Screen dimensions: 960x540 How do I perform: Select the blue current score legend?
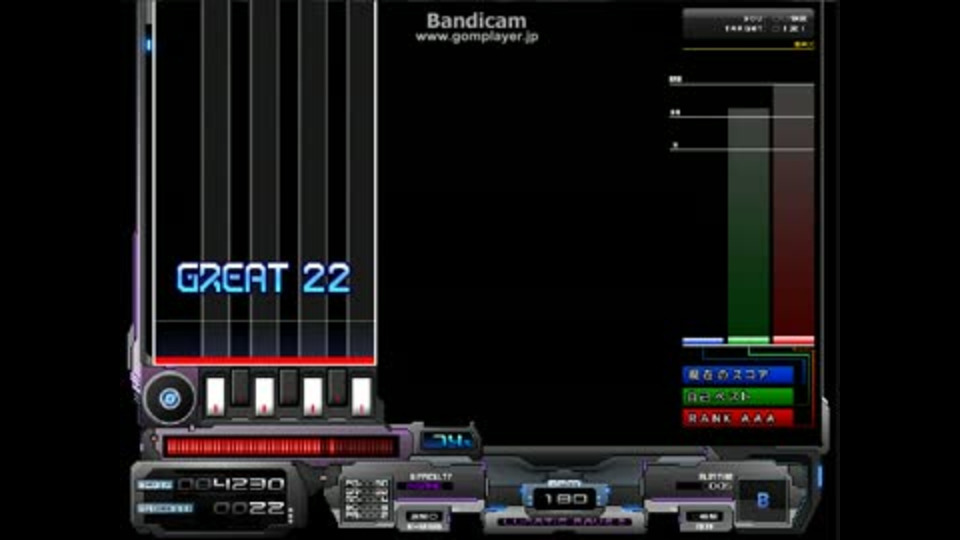tap(738, 375)
